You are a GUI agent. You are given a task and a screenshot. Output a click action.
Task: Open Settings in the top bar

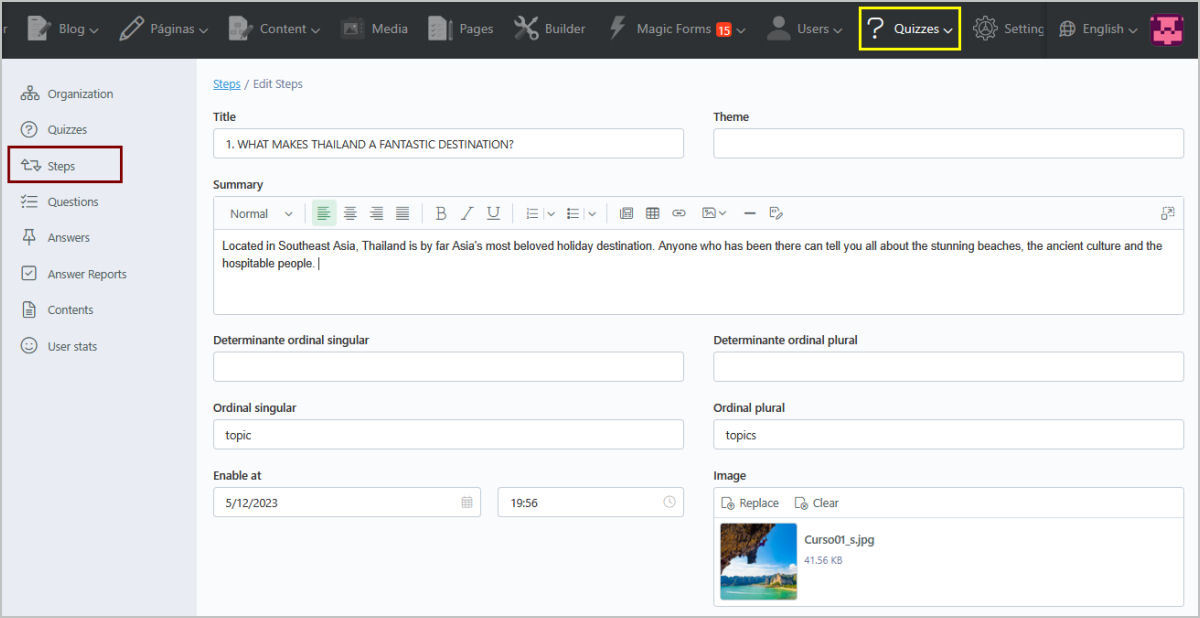pyautogui.click(x=1009, y=29)
